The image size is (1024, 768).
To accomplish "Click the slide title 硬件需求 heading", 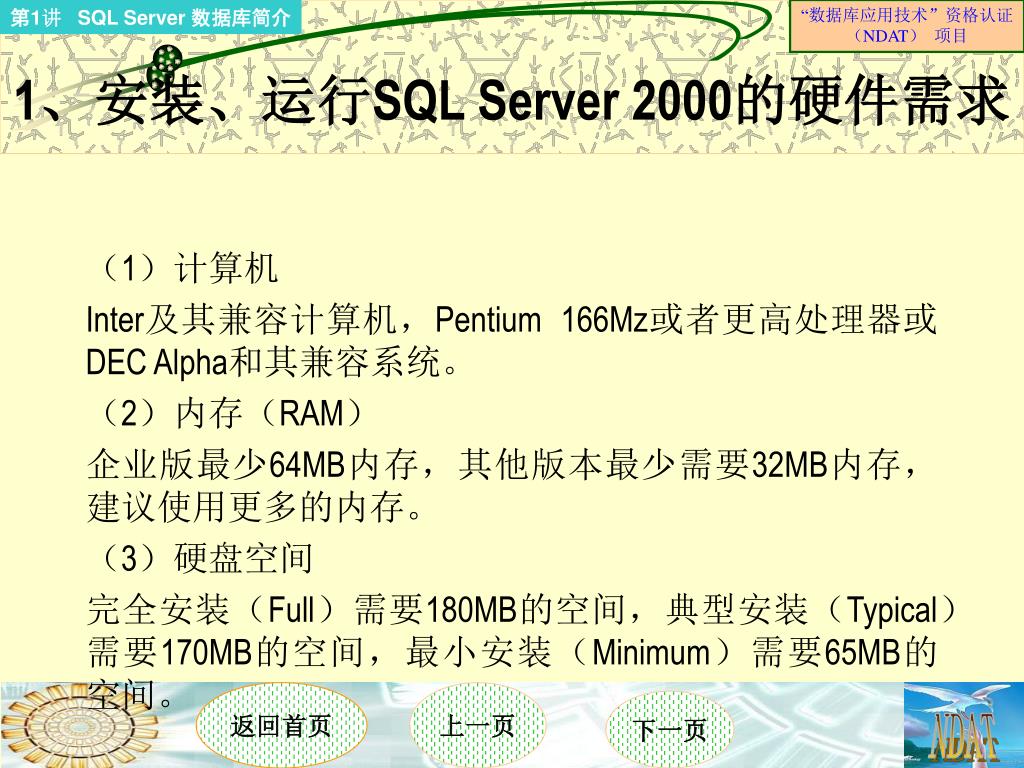I will (511, 101).
